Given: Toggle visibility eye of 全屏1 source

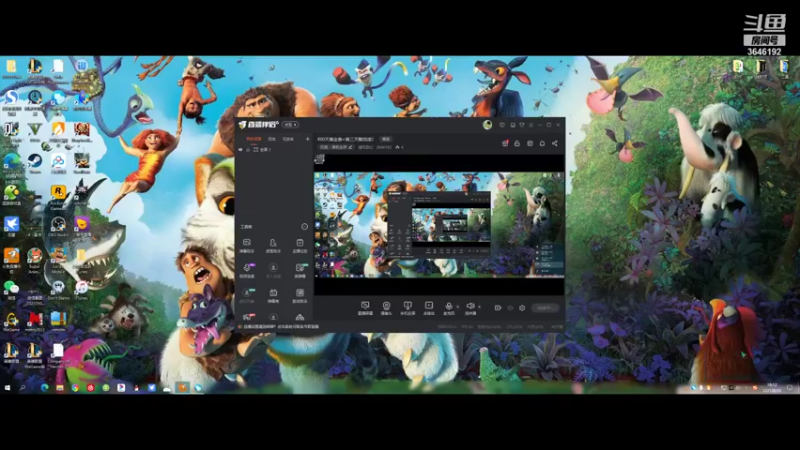Looking at the screenshot, I should tap(240, 149).
